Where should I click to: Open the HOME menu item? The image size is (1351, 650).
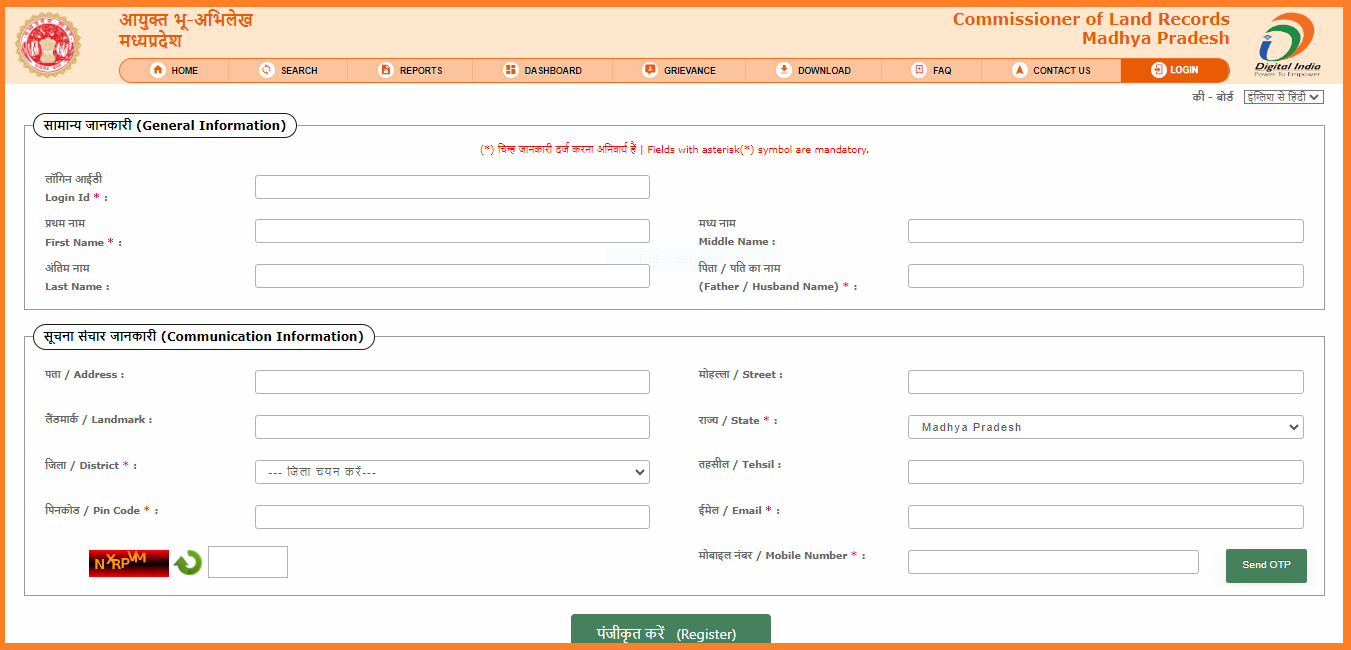tap(174, 70)
